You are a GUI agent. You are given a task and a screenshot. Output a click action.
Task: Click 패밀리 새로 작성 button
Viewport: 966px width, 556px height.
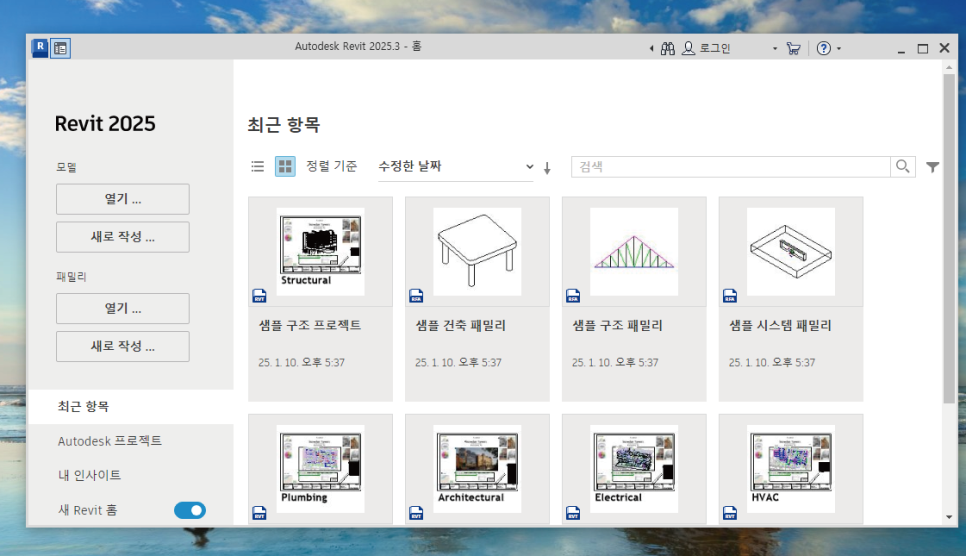[123, 346]
